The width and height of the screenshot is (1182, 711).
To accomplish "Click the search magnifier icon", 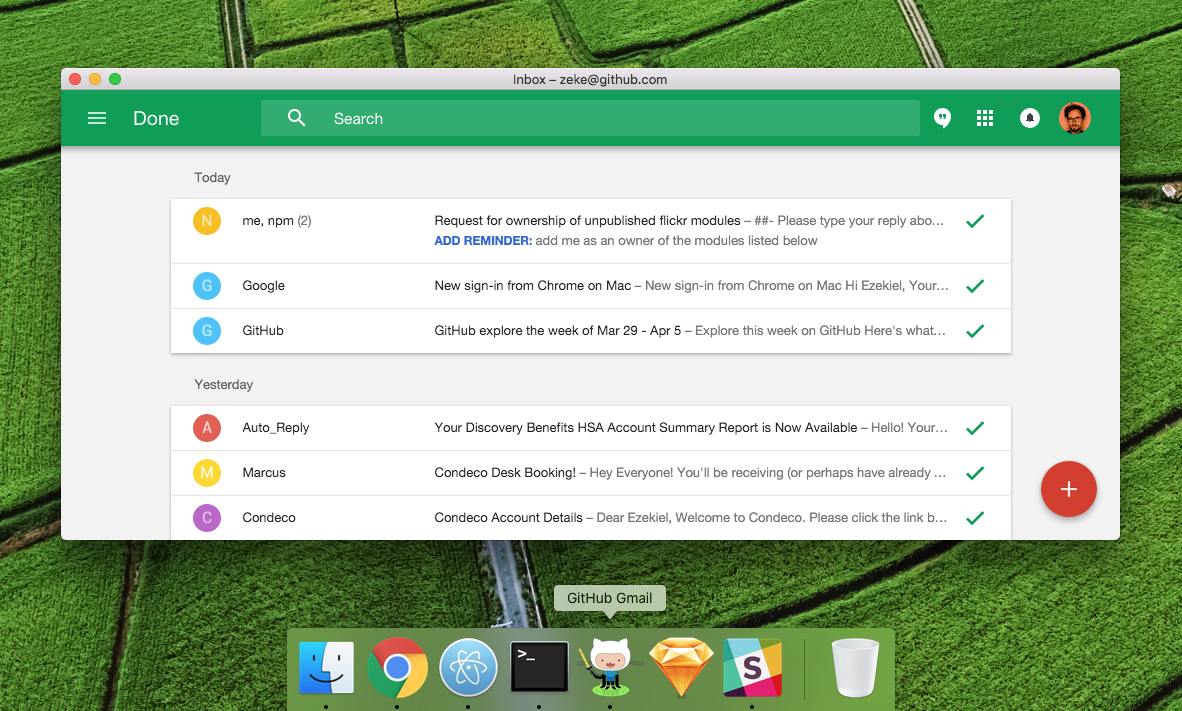I will pyautogui.click(x=296, y=118).
